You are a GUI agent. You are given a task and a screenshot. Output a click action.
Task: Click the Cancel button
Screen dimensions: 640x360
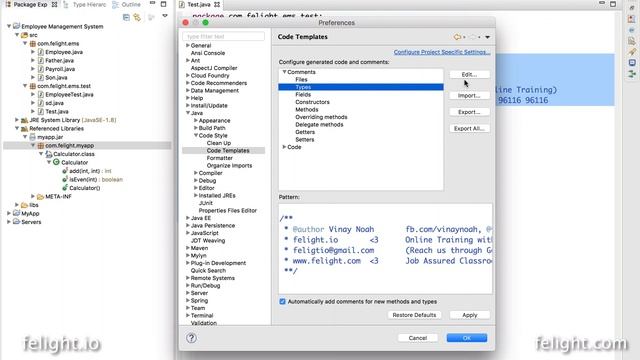click(418, 338)
